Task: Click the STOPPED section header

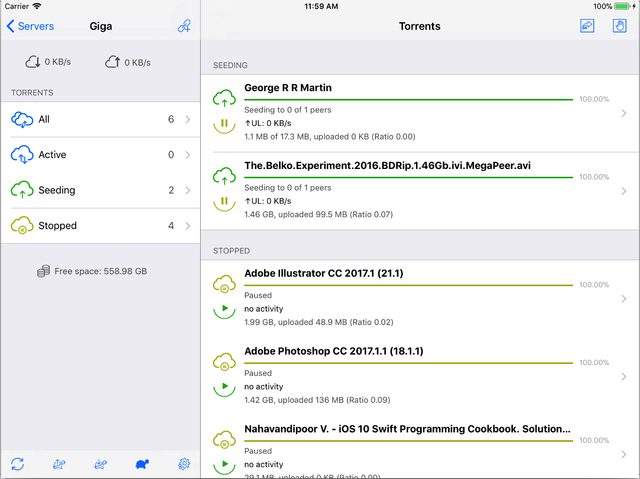Action: click(231, 251)
